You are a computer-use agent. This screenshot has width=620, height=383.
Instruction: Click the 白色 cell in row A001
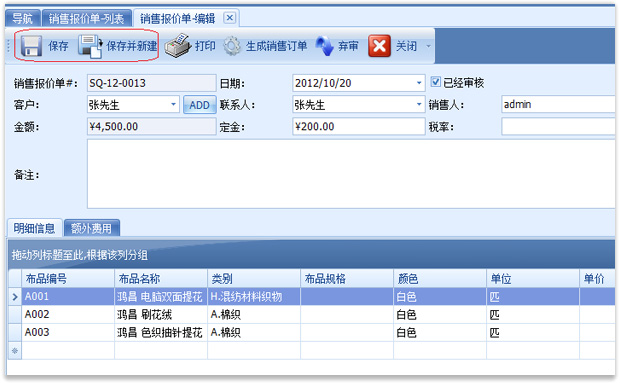pyautogui.click(x=440, y=296)
